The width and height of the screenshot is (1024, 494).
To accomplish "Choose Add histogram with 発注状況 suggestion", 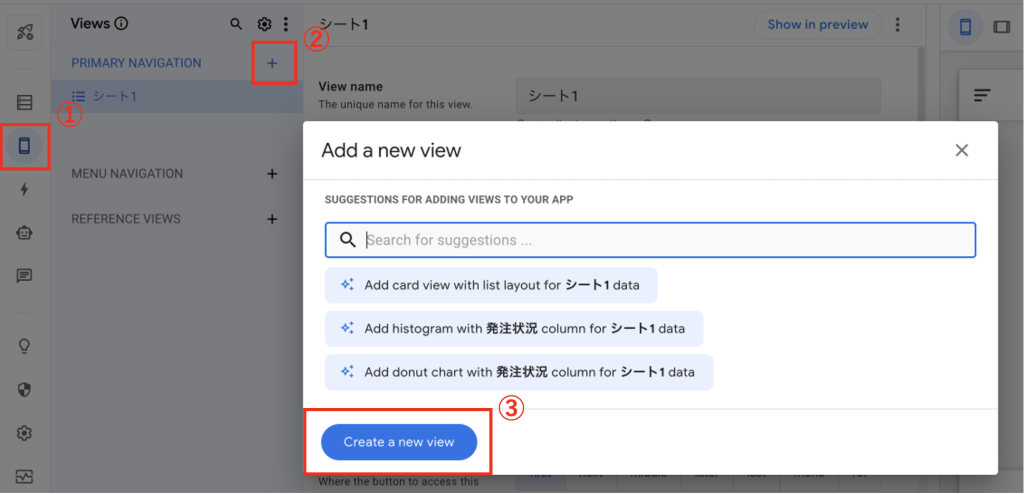I will 513,328.
